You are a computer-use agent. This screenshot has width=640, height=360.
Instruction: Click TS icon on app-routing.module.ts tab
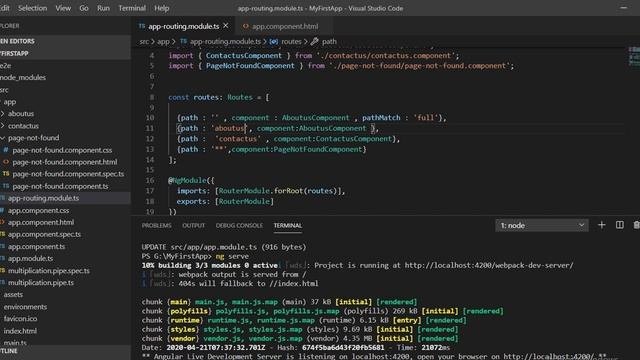tap(142, 26)
